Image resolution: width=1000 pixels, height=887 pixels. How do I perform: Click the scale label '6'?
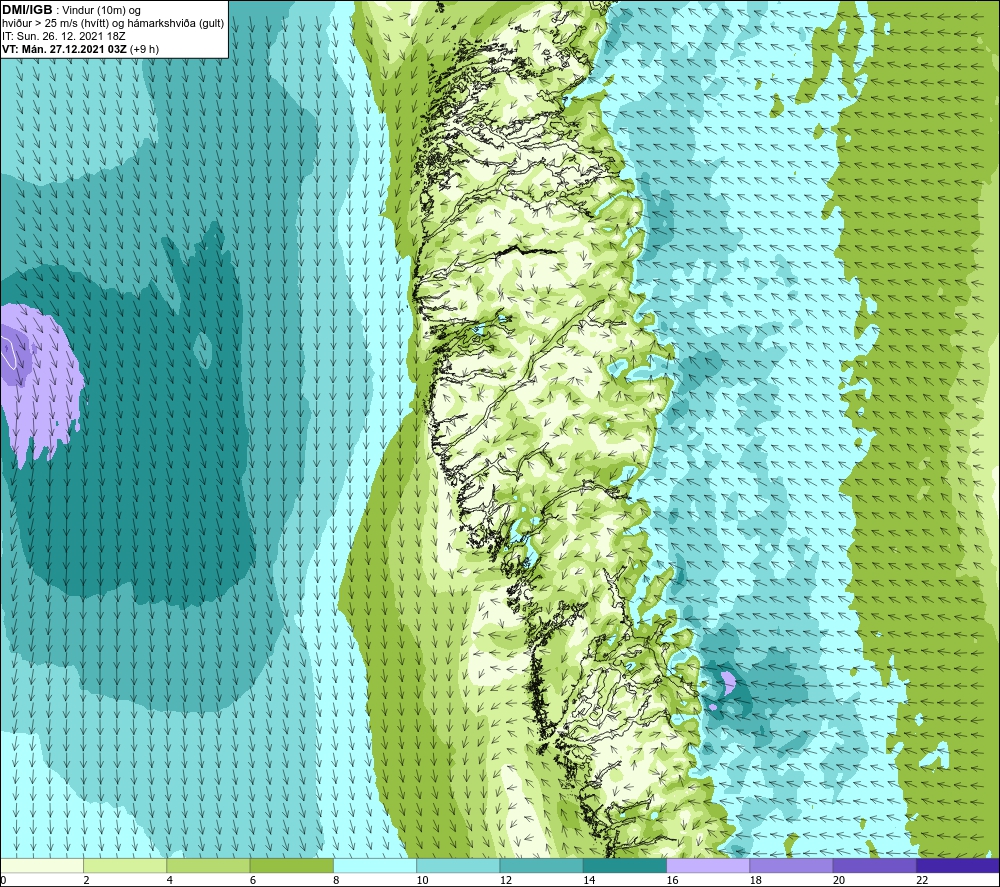tap(253, 880)
